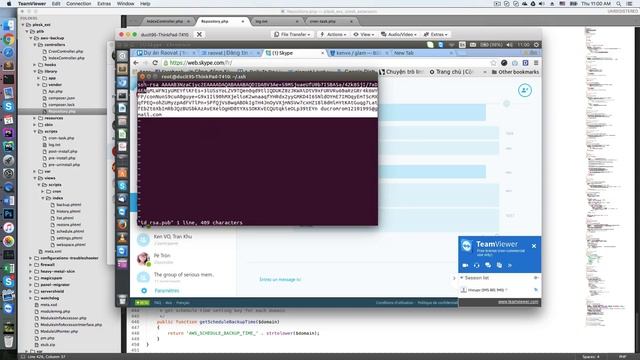Open Spotlight search in macOS menu bar
640x360 pixels.
619,4
